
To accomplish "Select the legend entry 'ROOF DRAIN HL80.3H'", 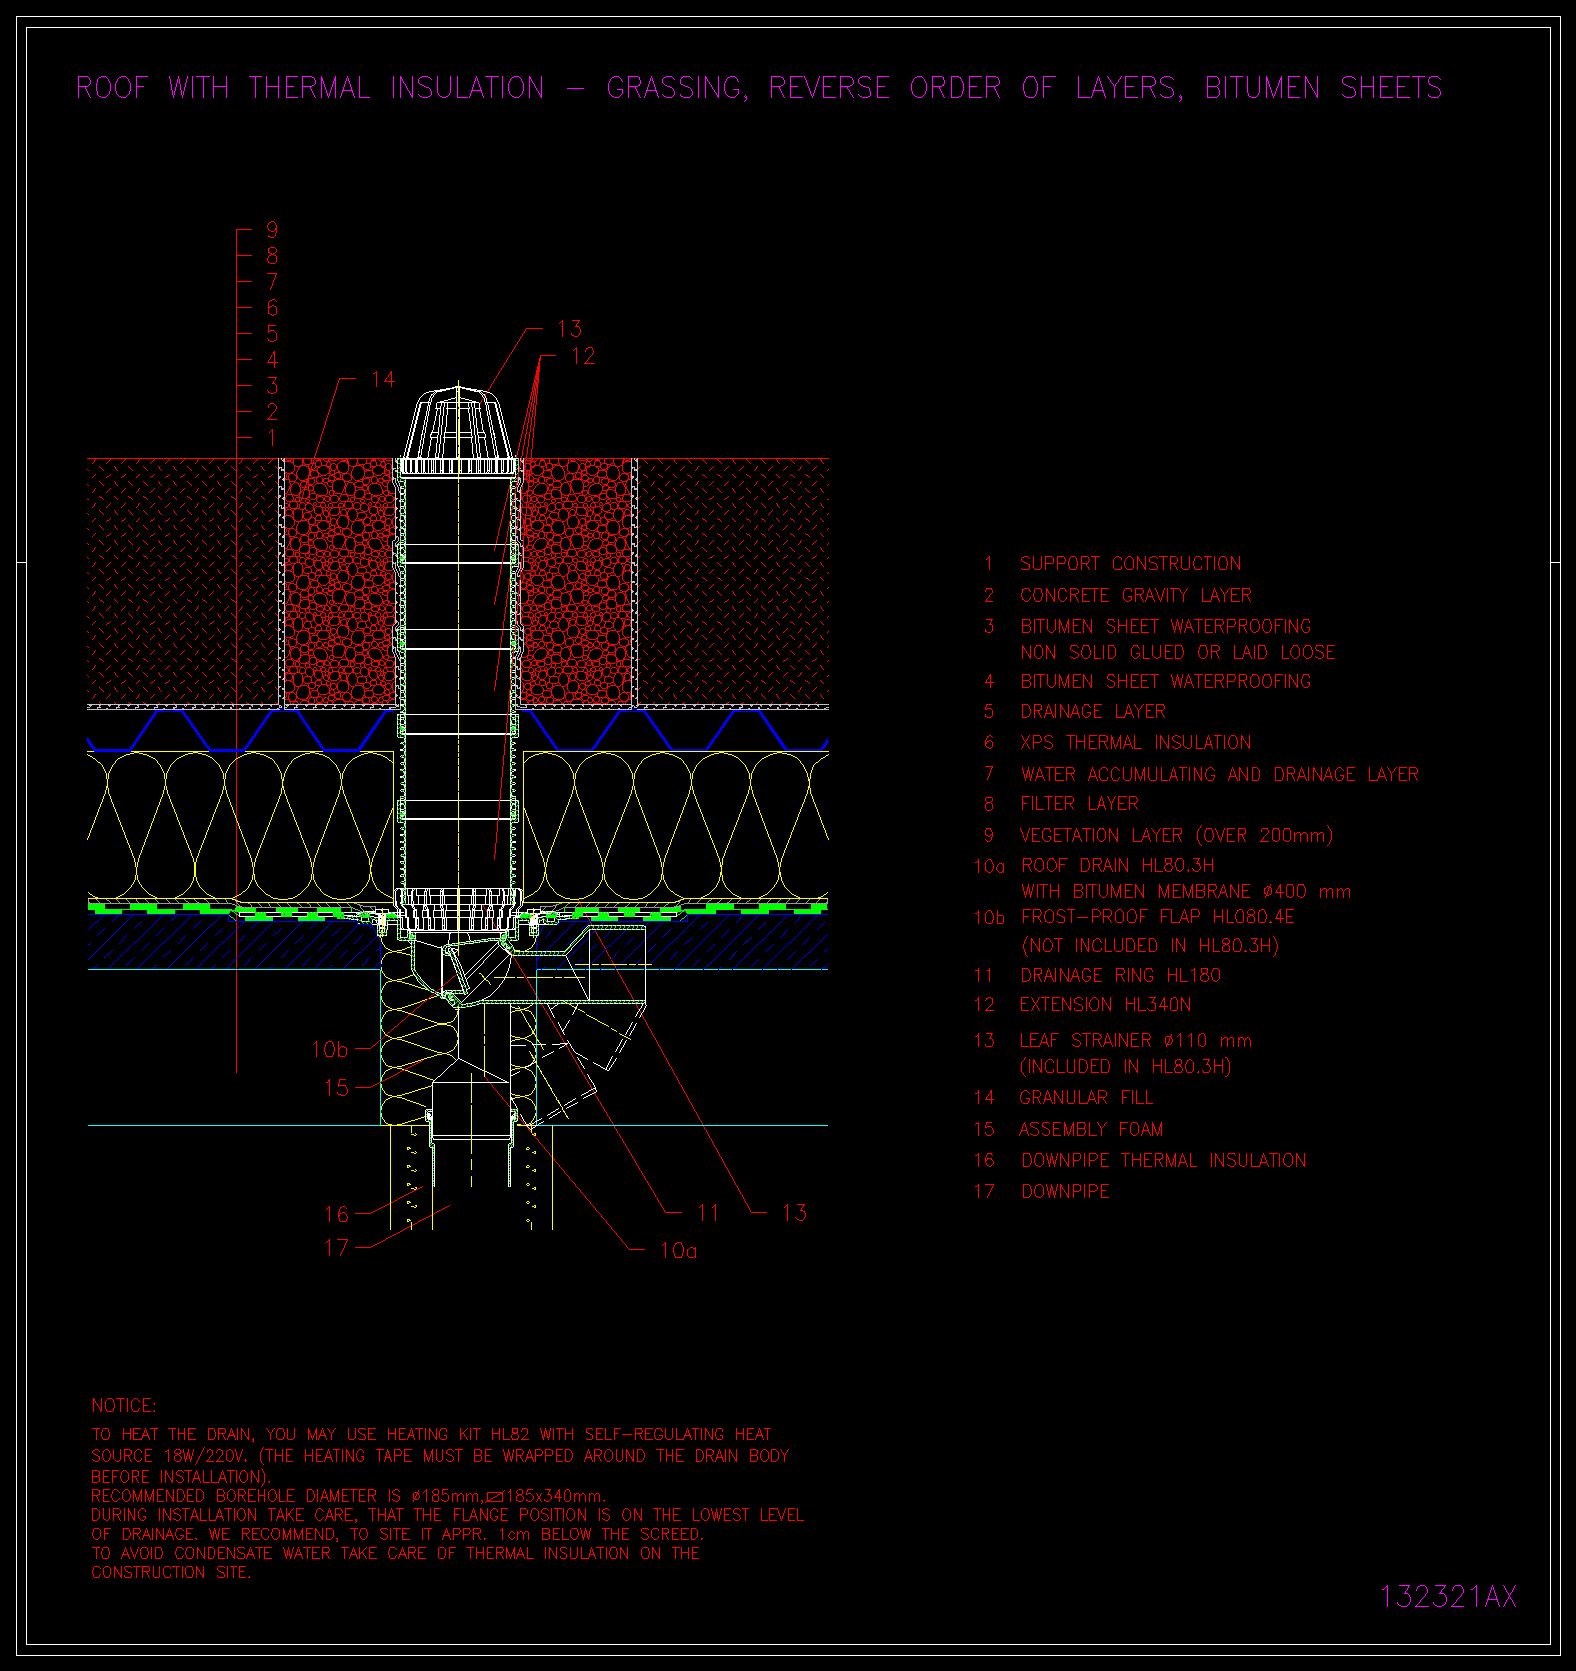I will (1117, 866).
